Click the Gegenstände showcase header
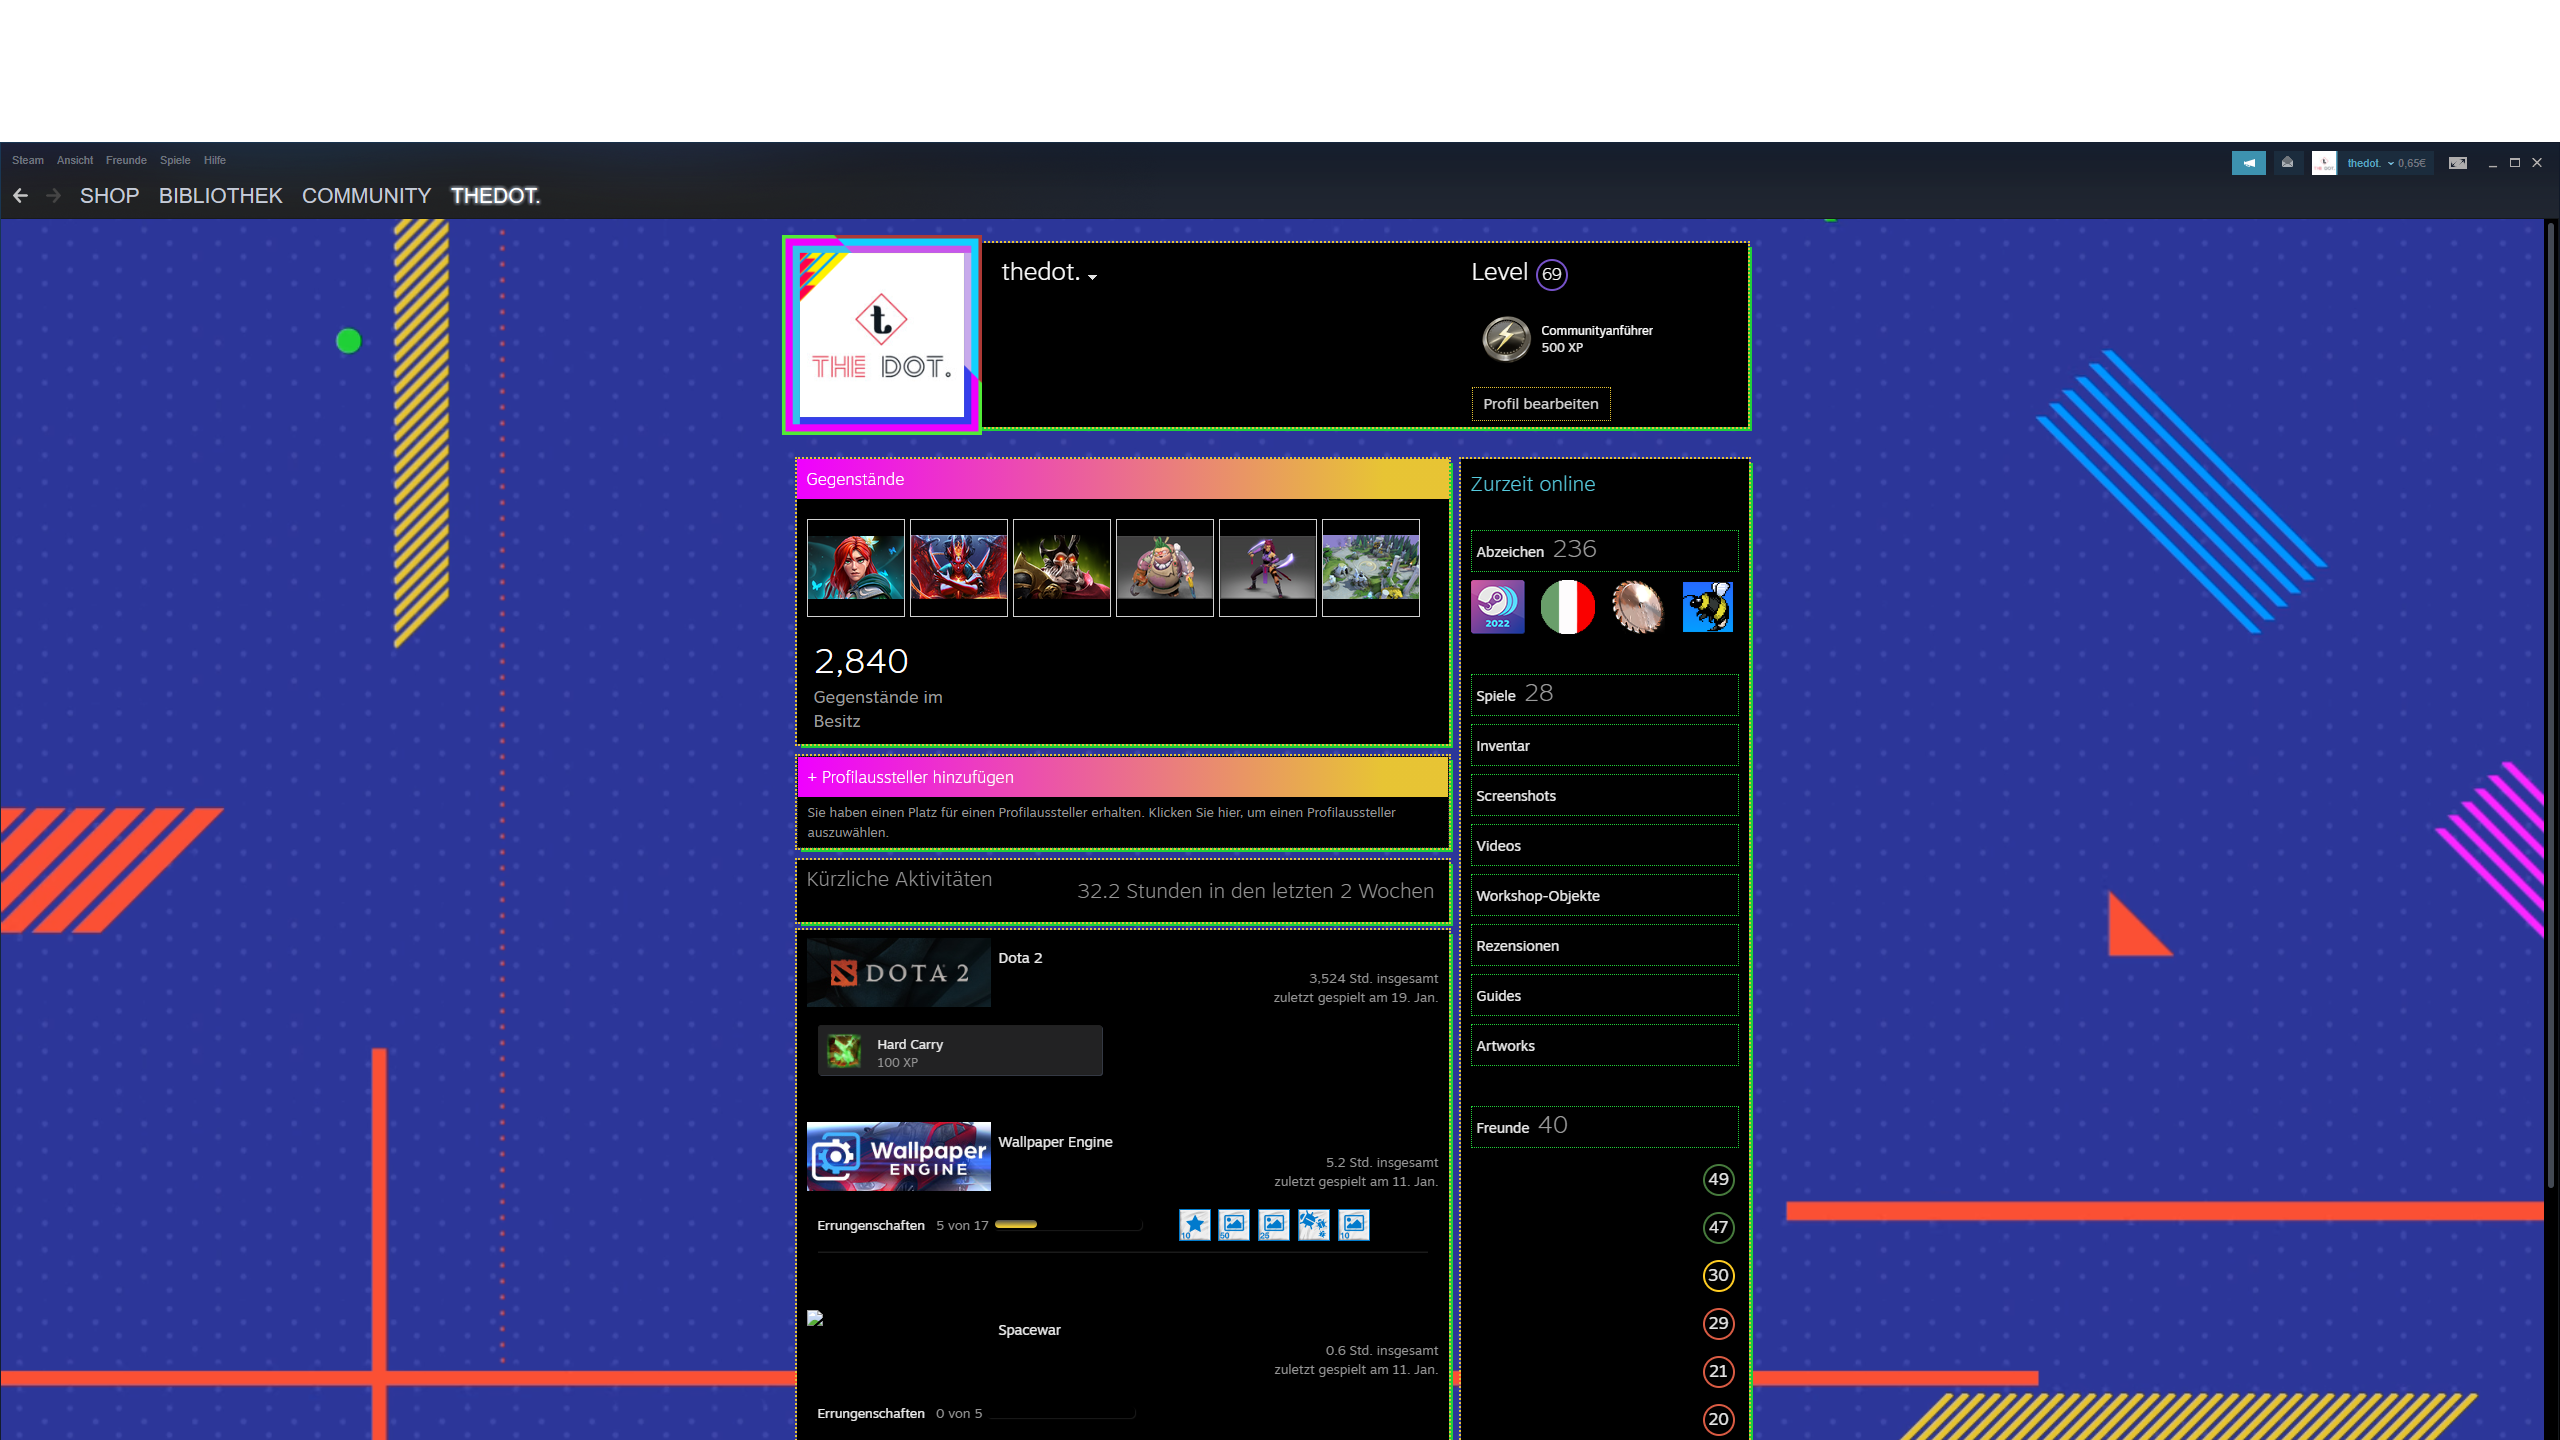The image size is (2560, 1440). tap(1122, 479)
